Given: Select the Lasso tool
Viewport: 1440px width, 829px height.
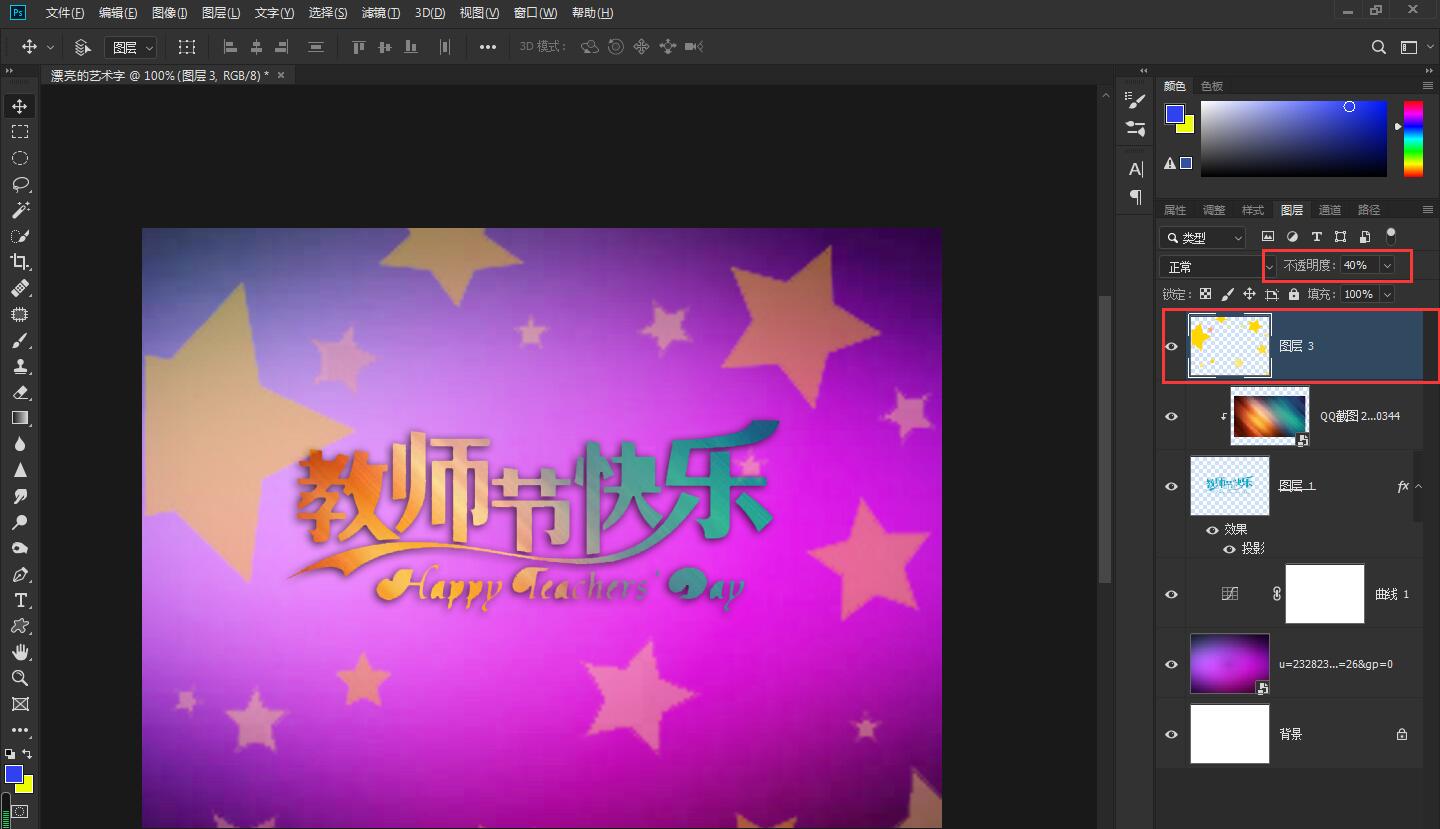Looking at the screenshot, I should click(20, 183).
